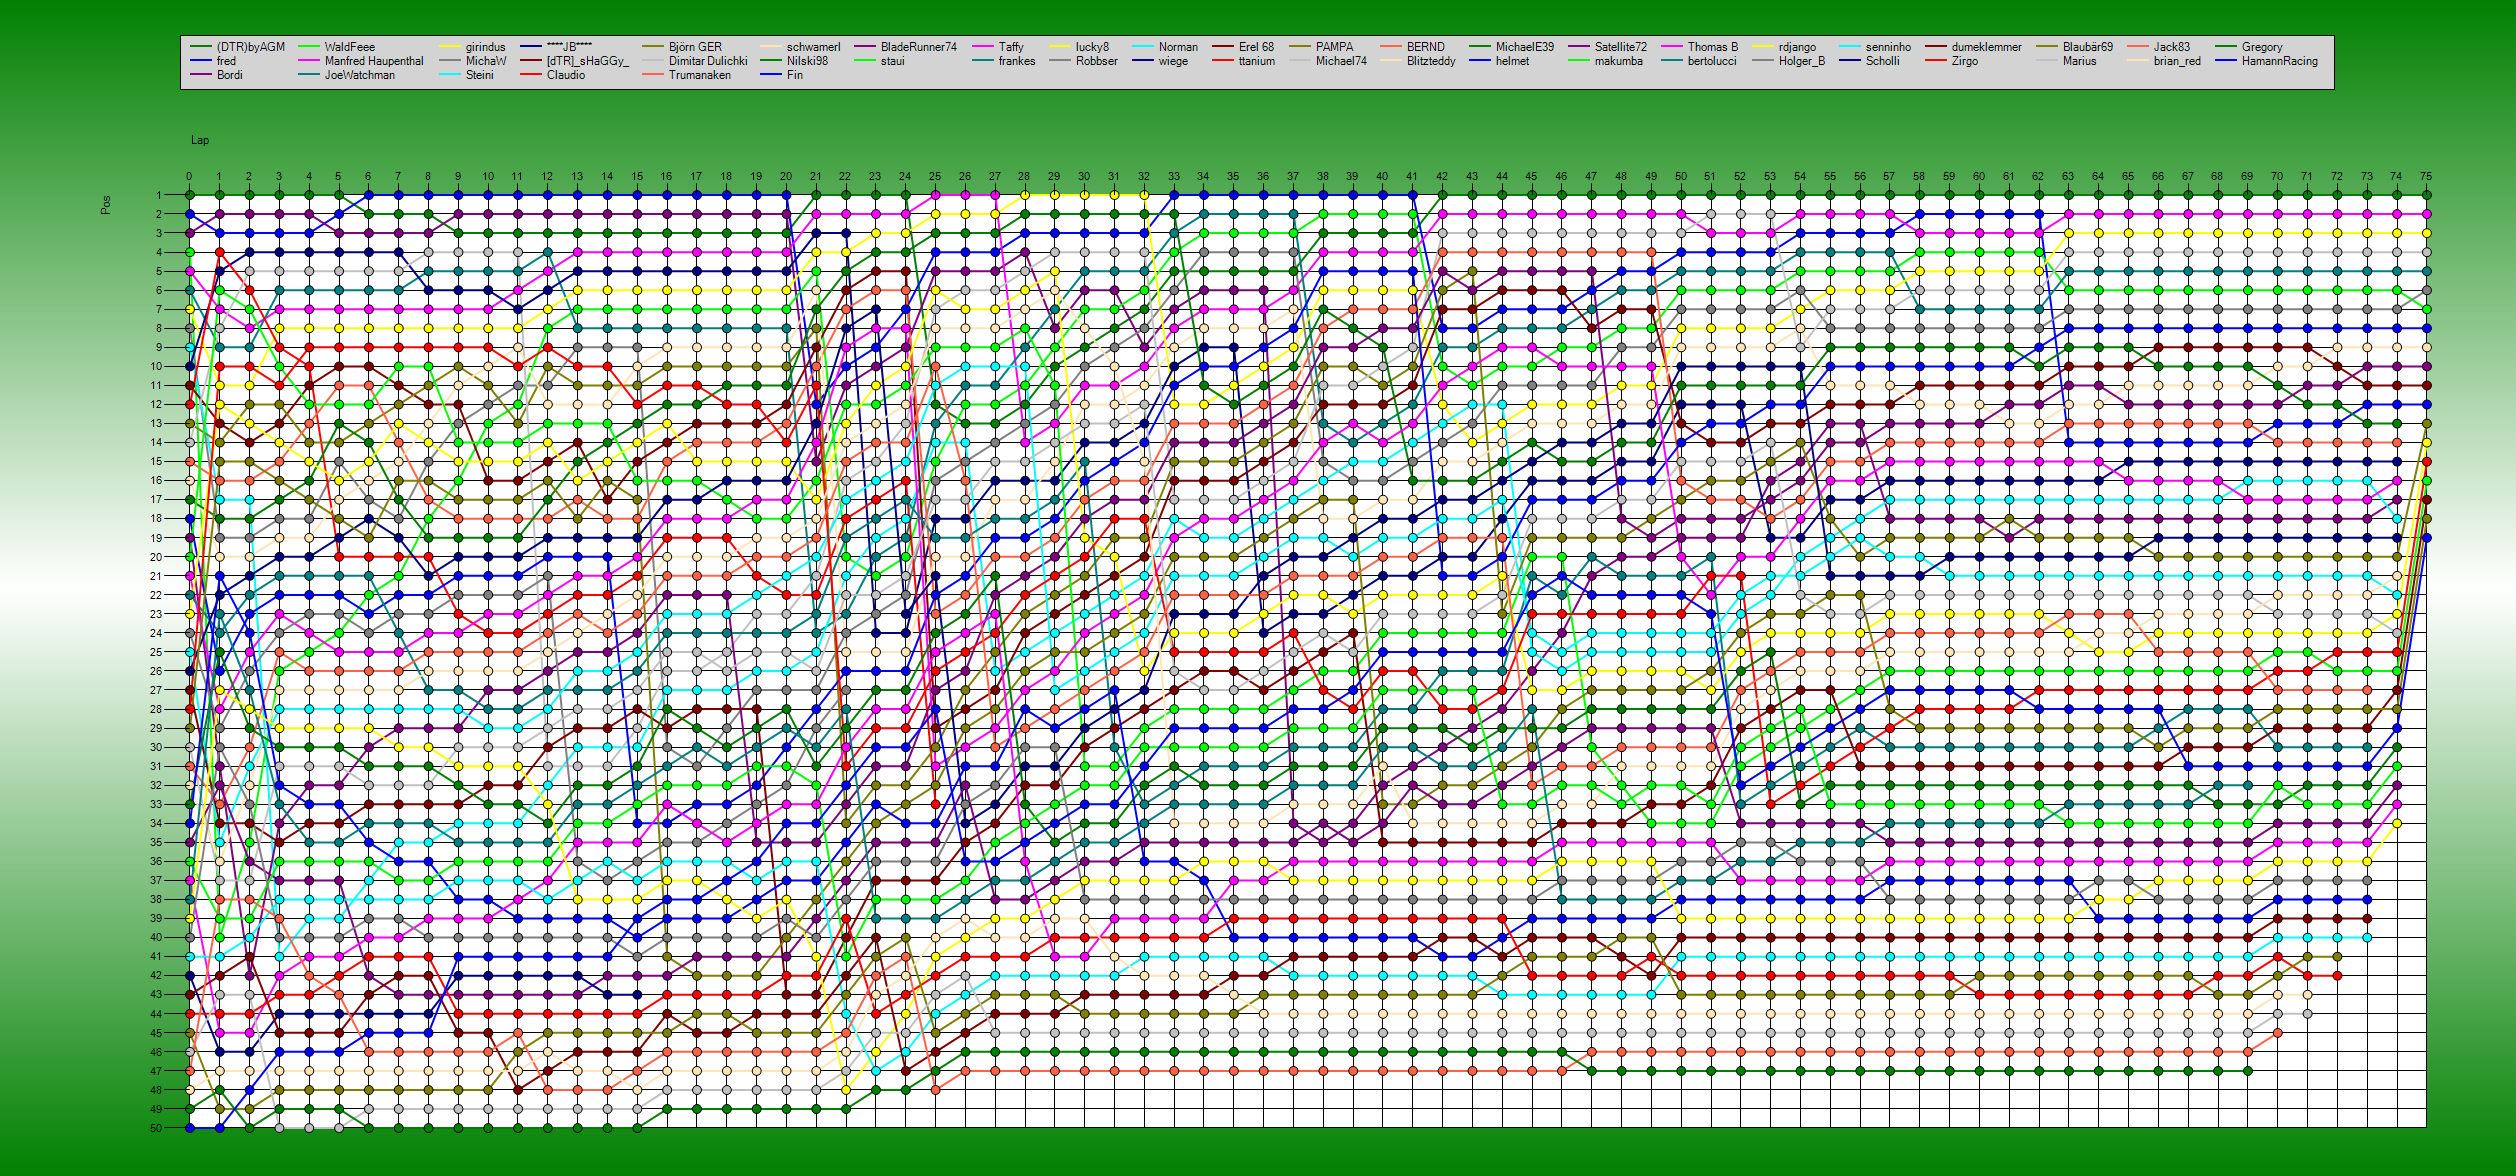Select legend entry Marius
Screen dimensions: 2516x1176
coord(2079,61)
